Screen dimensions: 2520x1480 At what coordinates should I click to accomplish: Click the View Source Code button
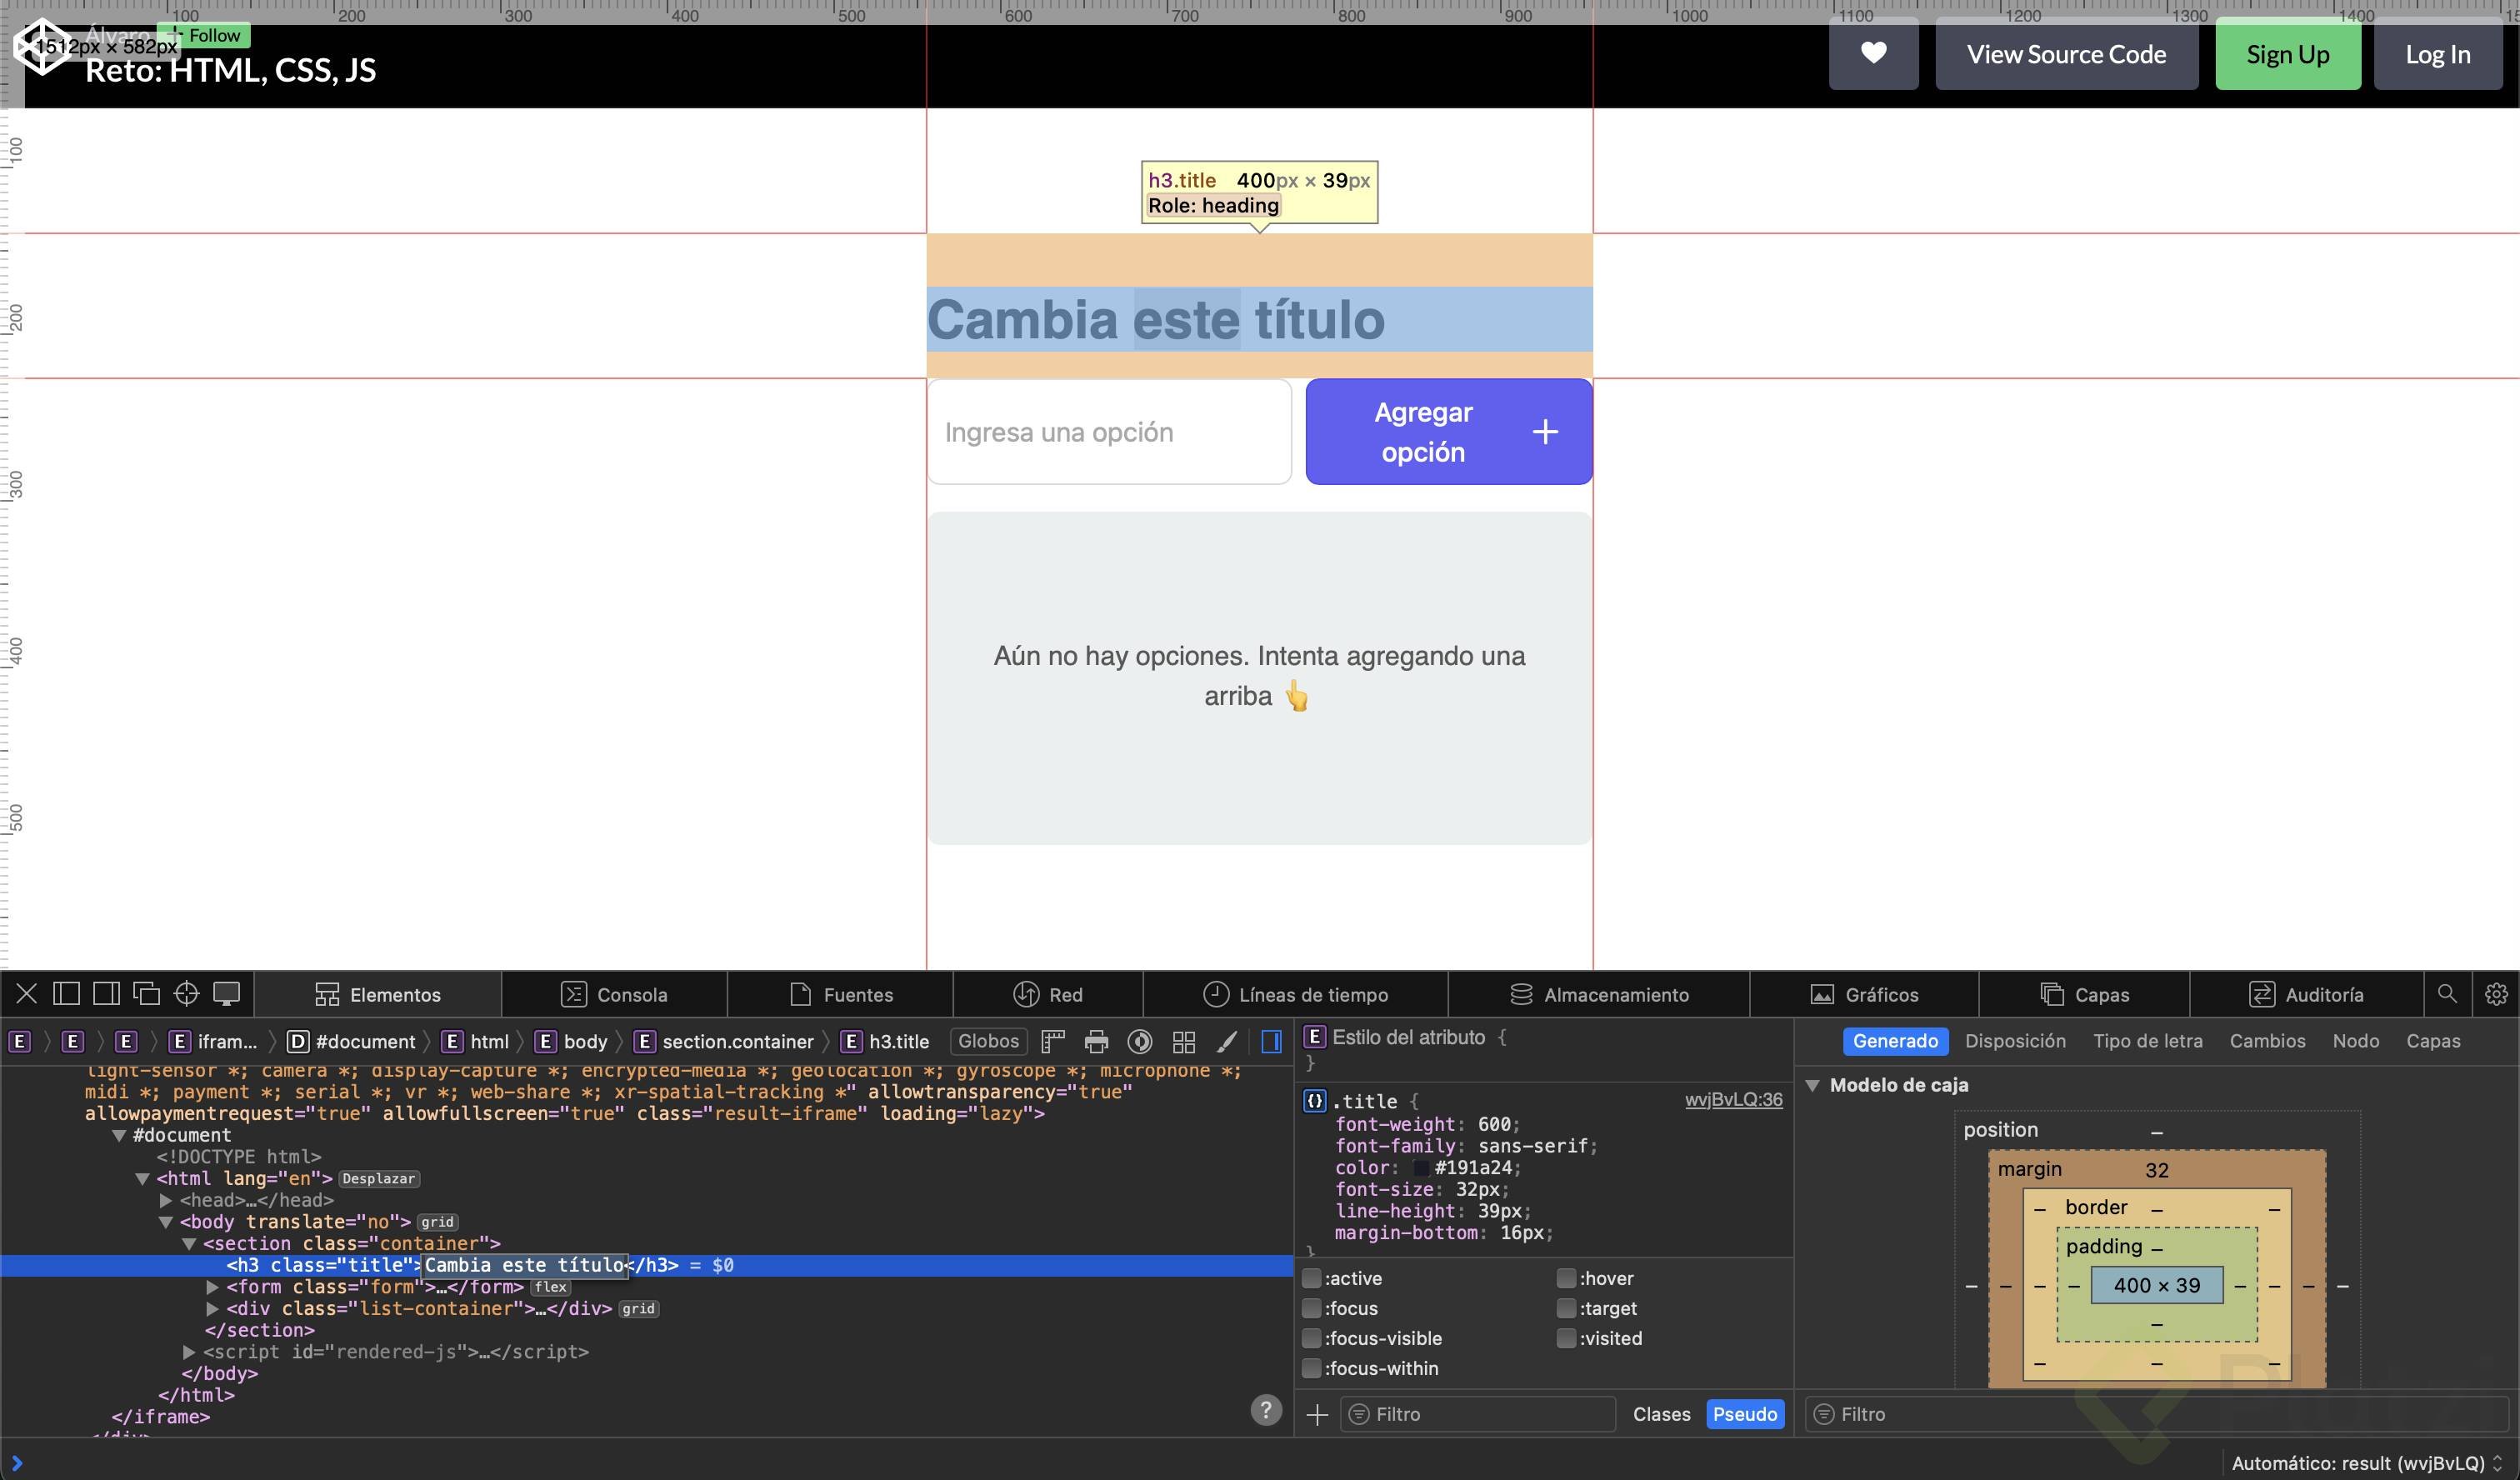pyautogui.click(x=2066, y=54)
